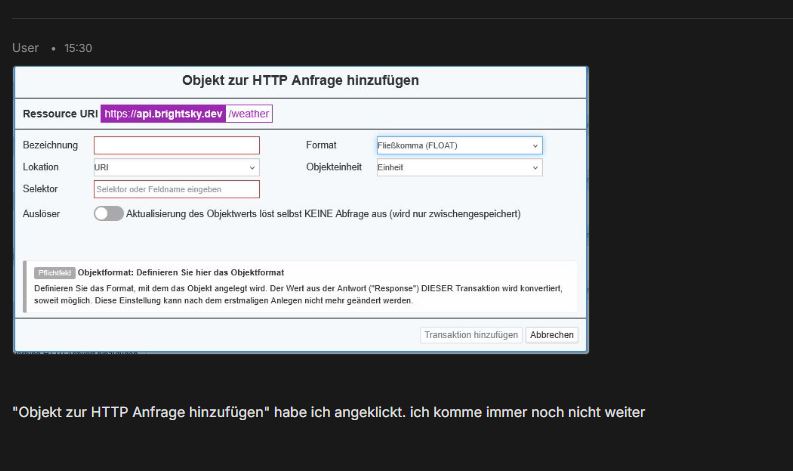Click the /weather path segment
Image resolution: width=793 pixels, height=471 pixels.
click(x=249, y=114)
